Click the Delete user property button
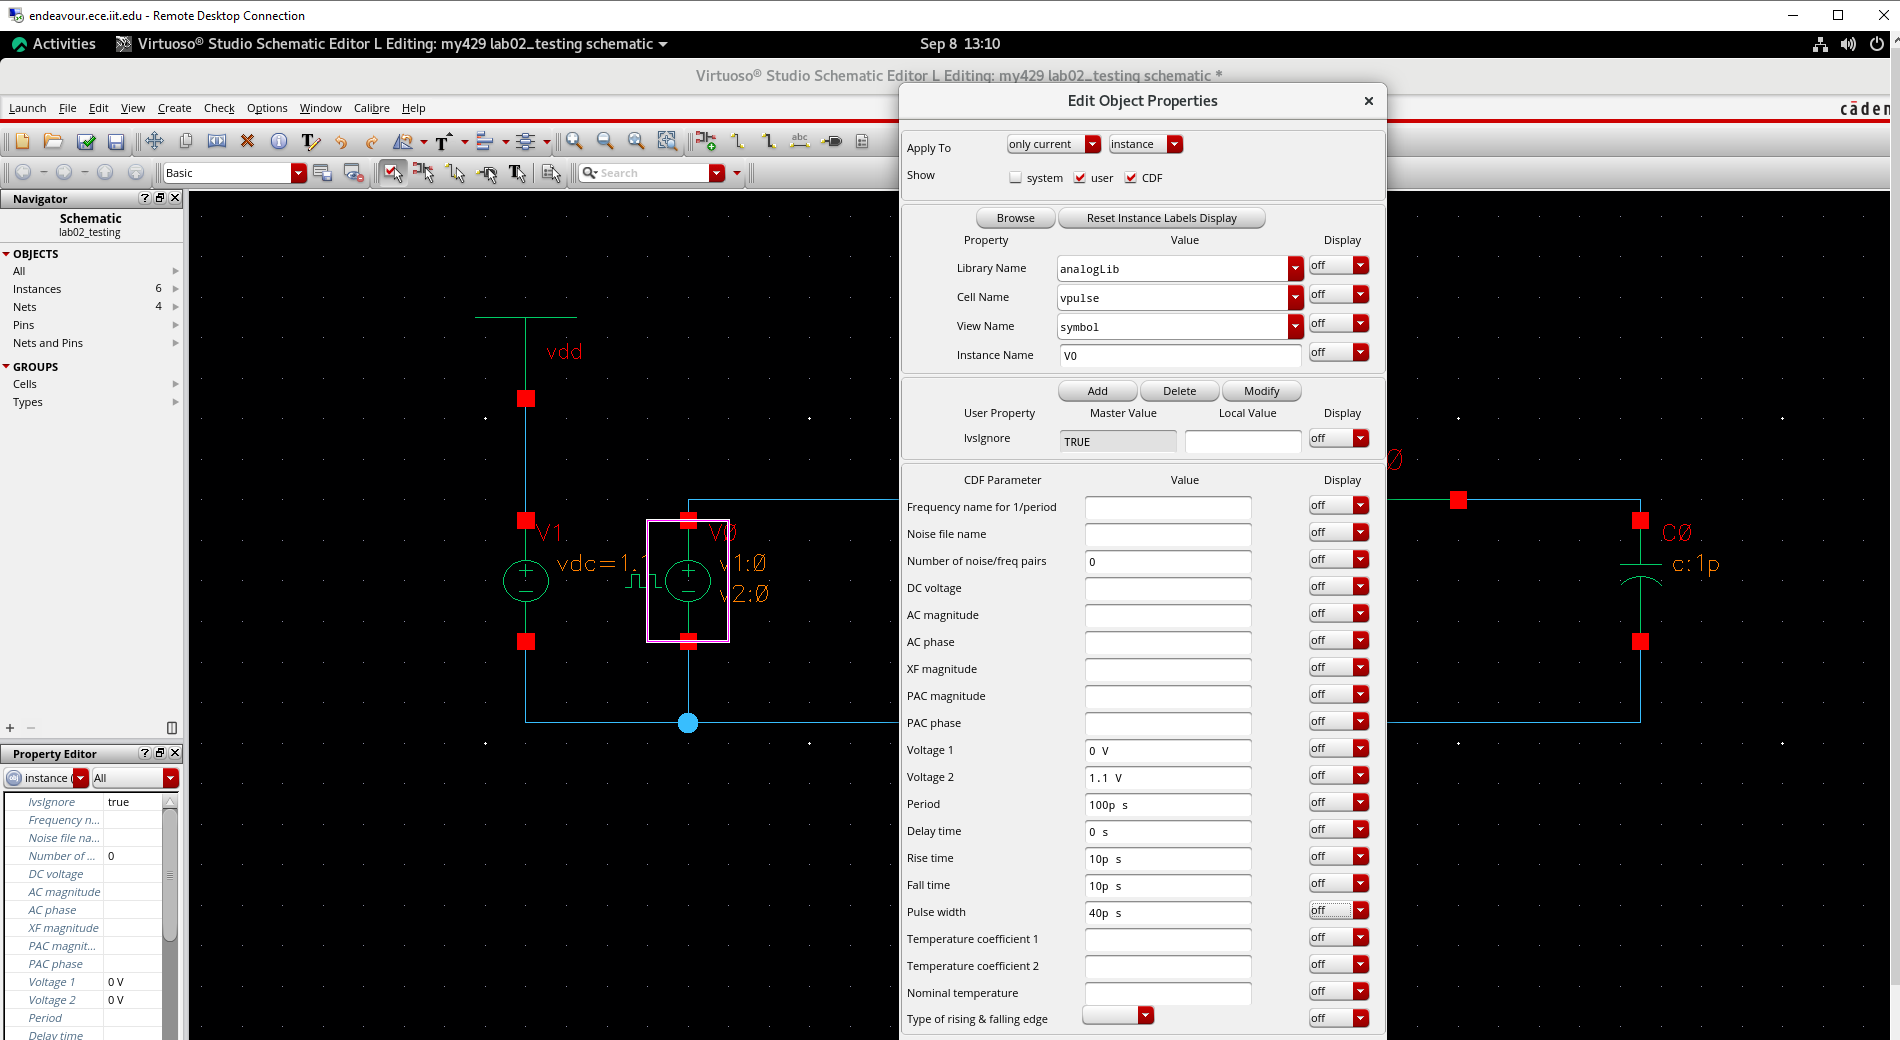 [1179, 391]
